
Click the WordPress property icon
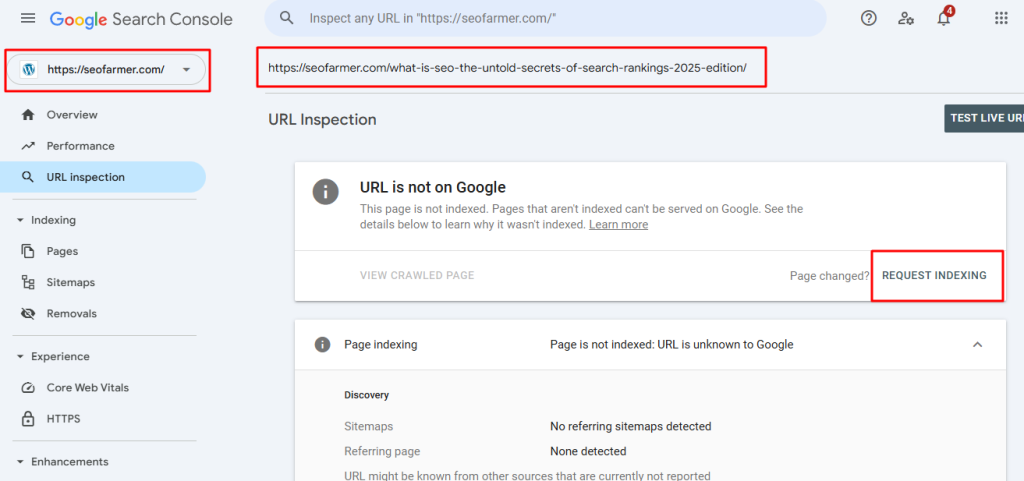29,69
